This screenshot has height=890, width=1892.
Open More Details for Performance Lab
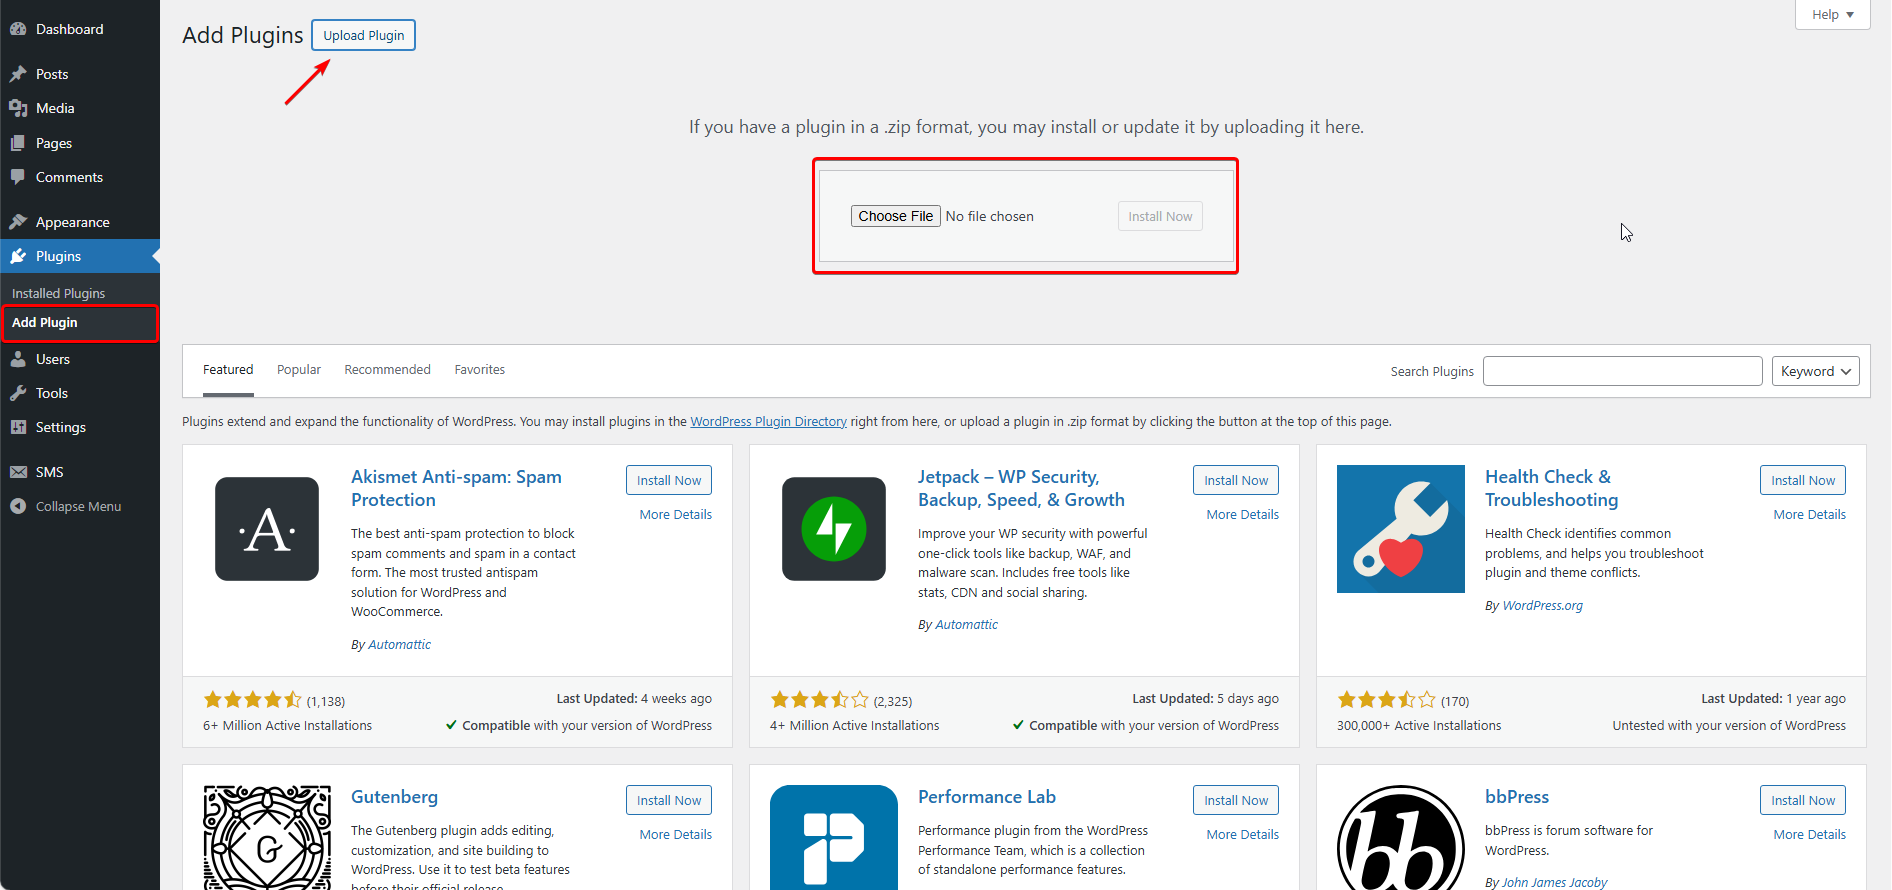click(1243, 835)
